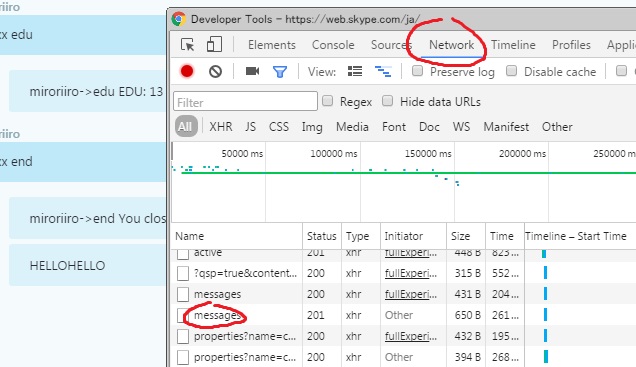Toggle the blue filter funnel icon

click(x=280, y=72)
